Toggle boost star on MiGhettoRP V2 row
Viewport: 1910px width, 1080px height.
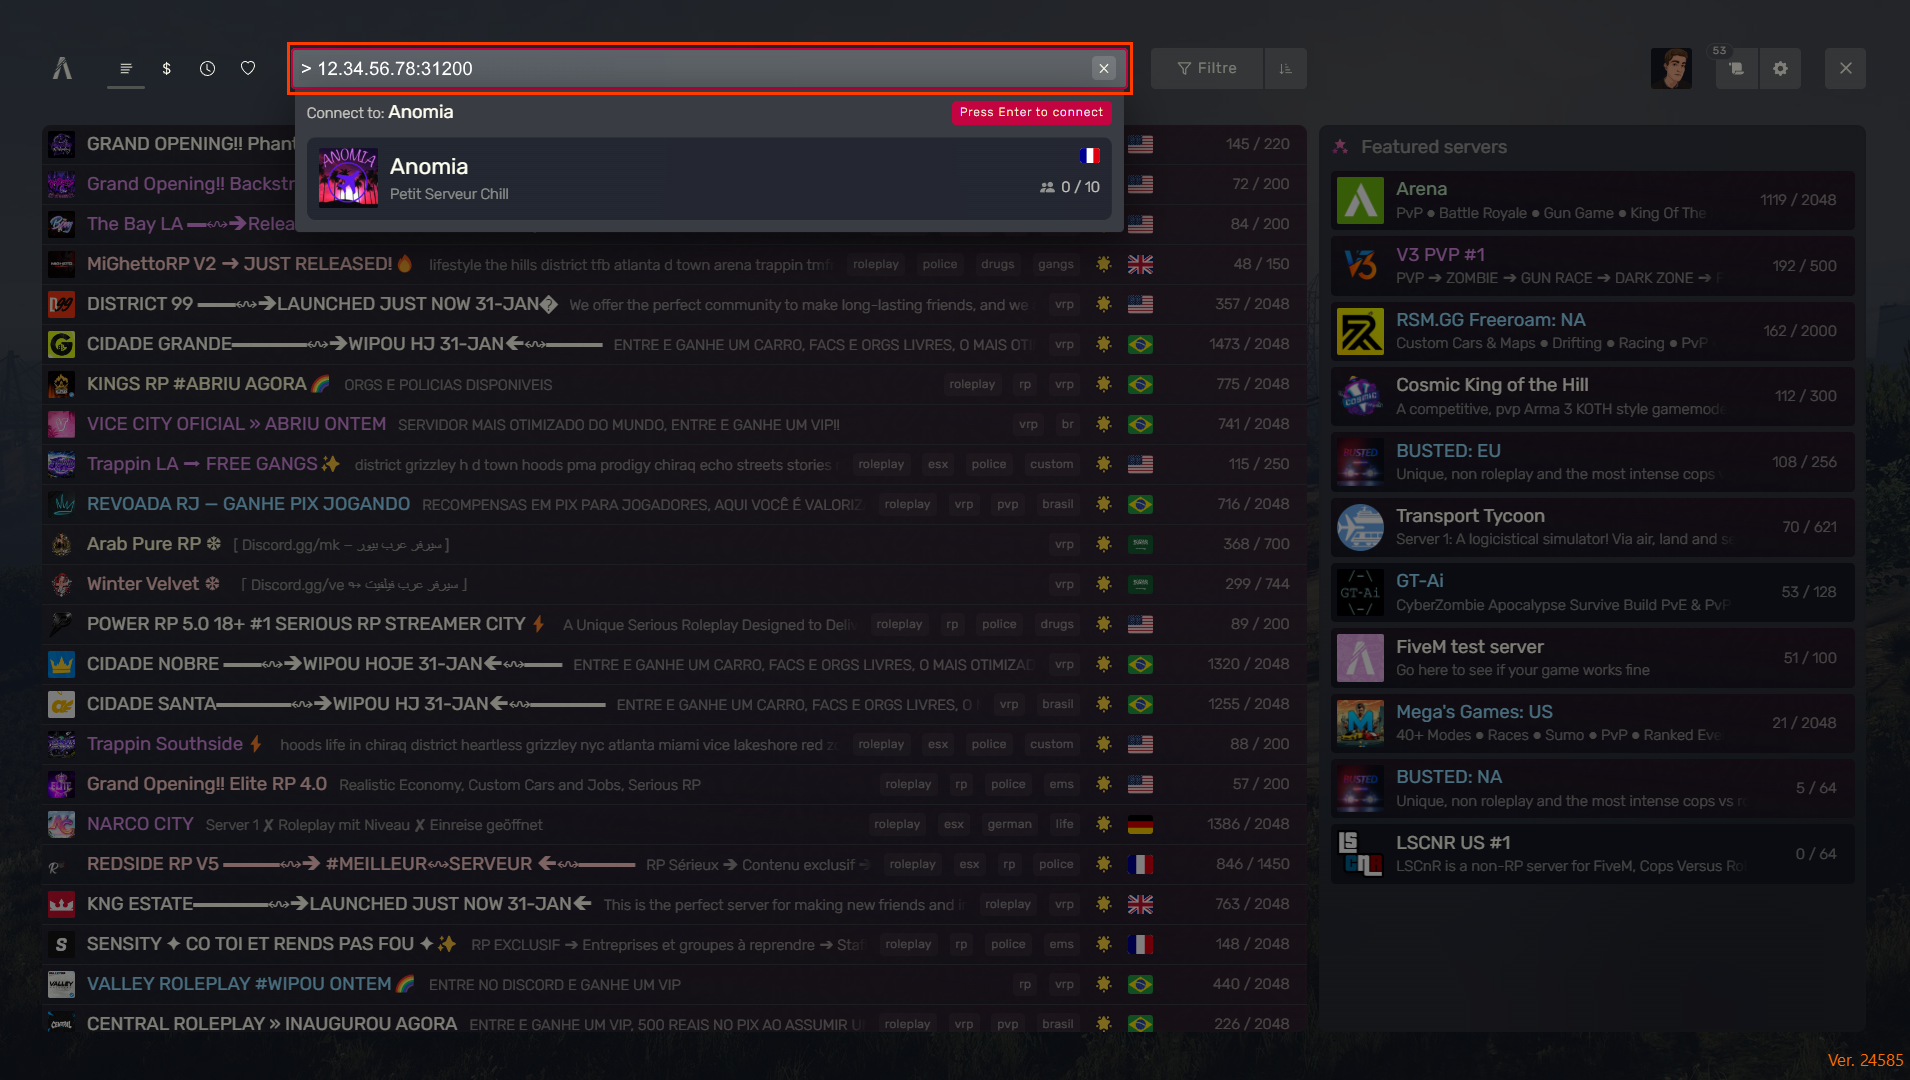(x=1103, y=264)
